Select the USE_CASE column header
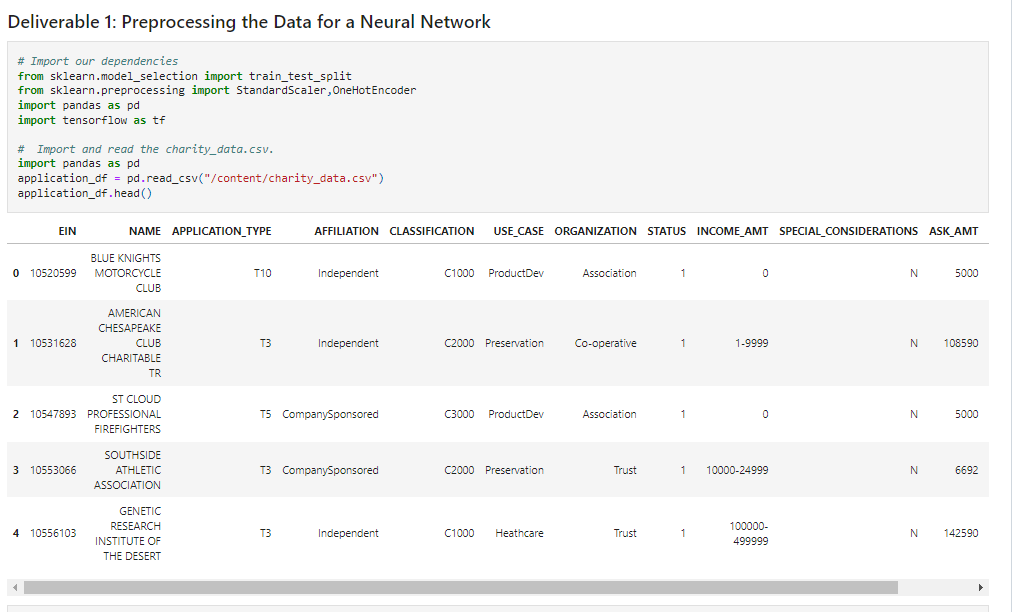The image size is (1013, 612). pos(518,231)
